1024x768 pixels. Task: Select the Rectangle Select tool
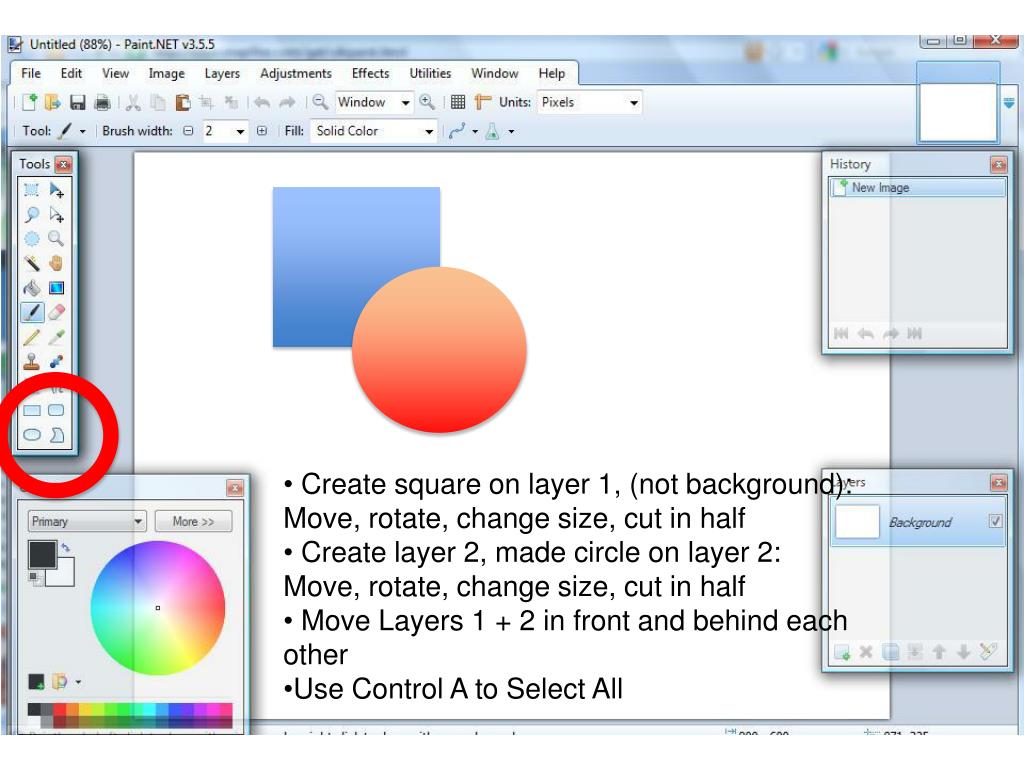coord(31,190)
